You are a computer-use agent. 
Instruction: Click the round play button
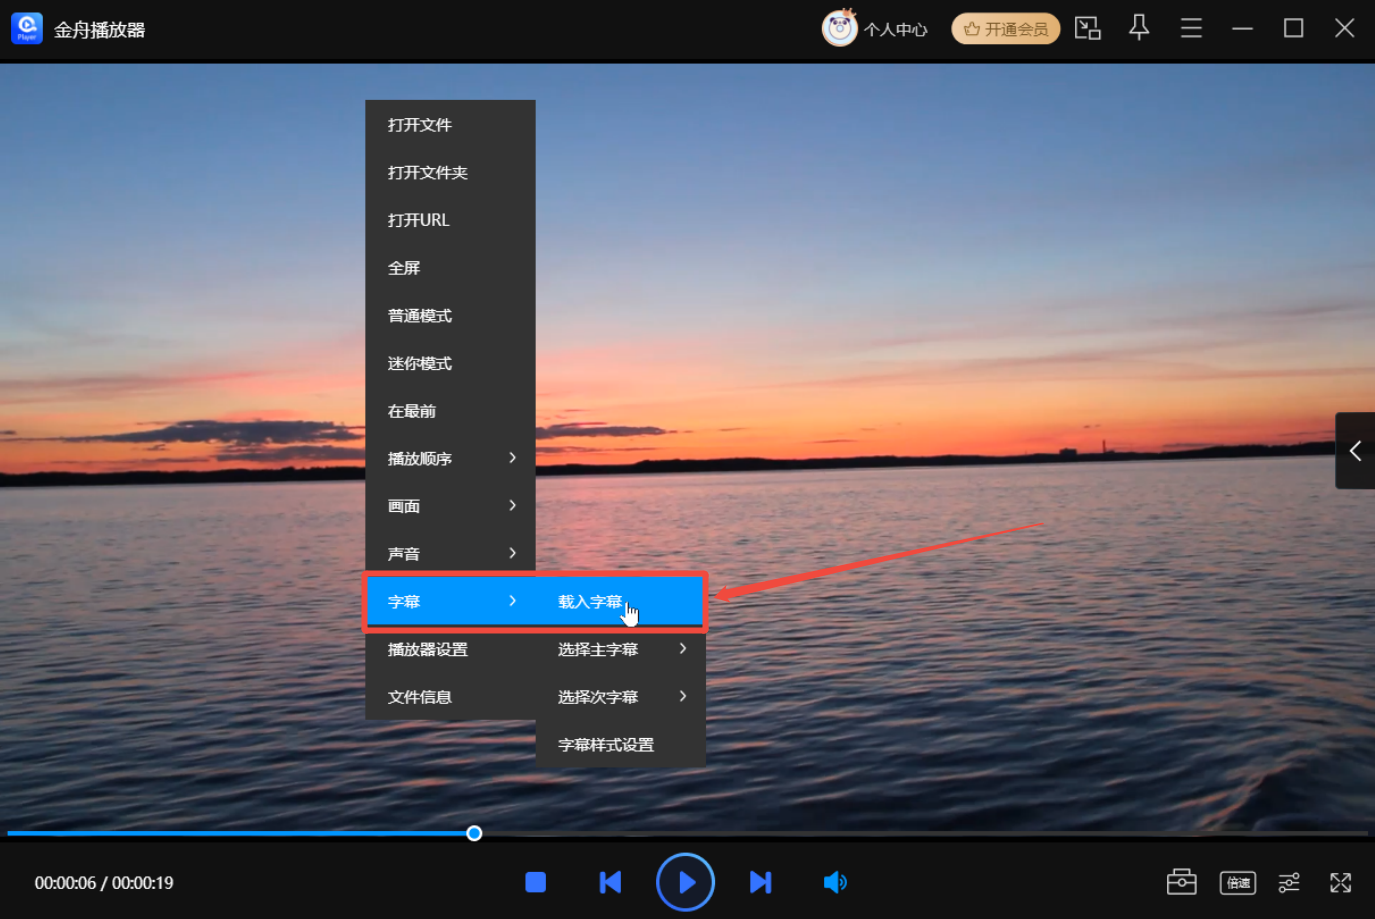click(x=685, y=882)
